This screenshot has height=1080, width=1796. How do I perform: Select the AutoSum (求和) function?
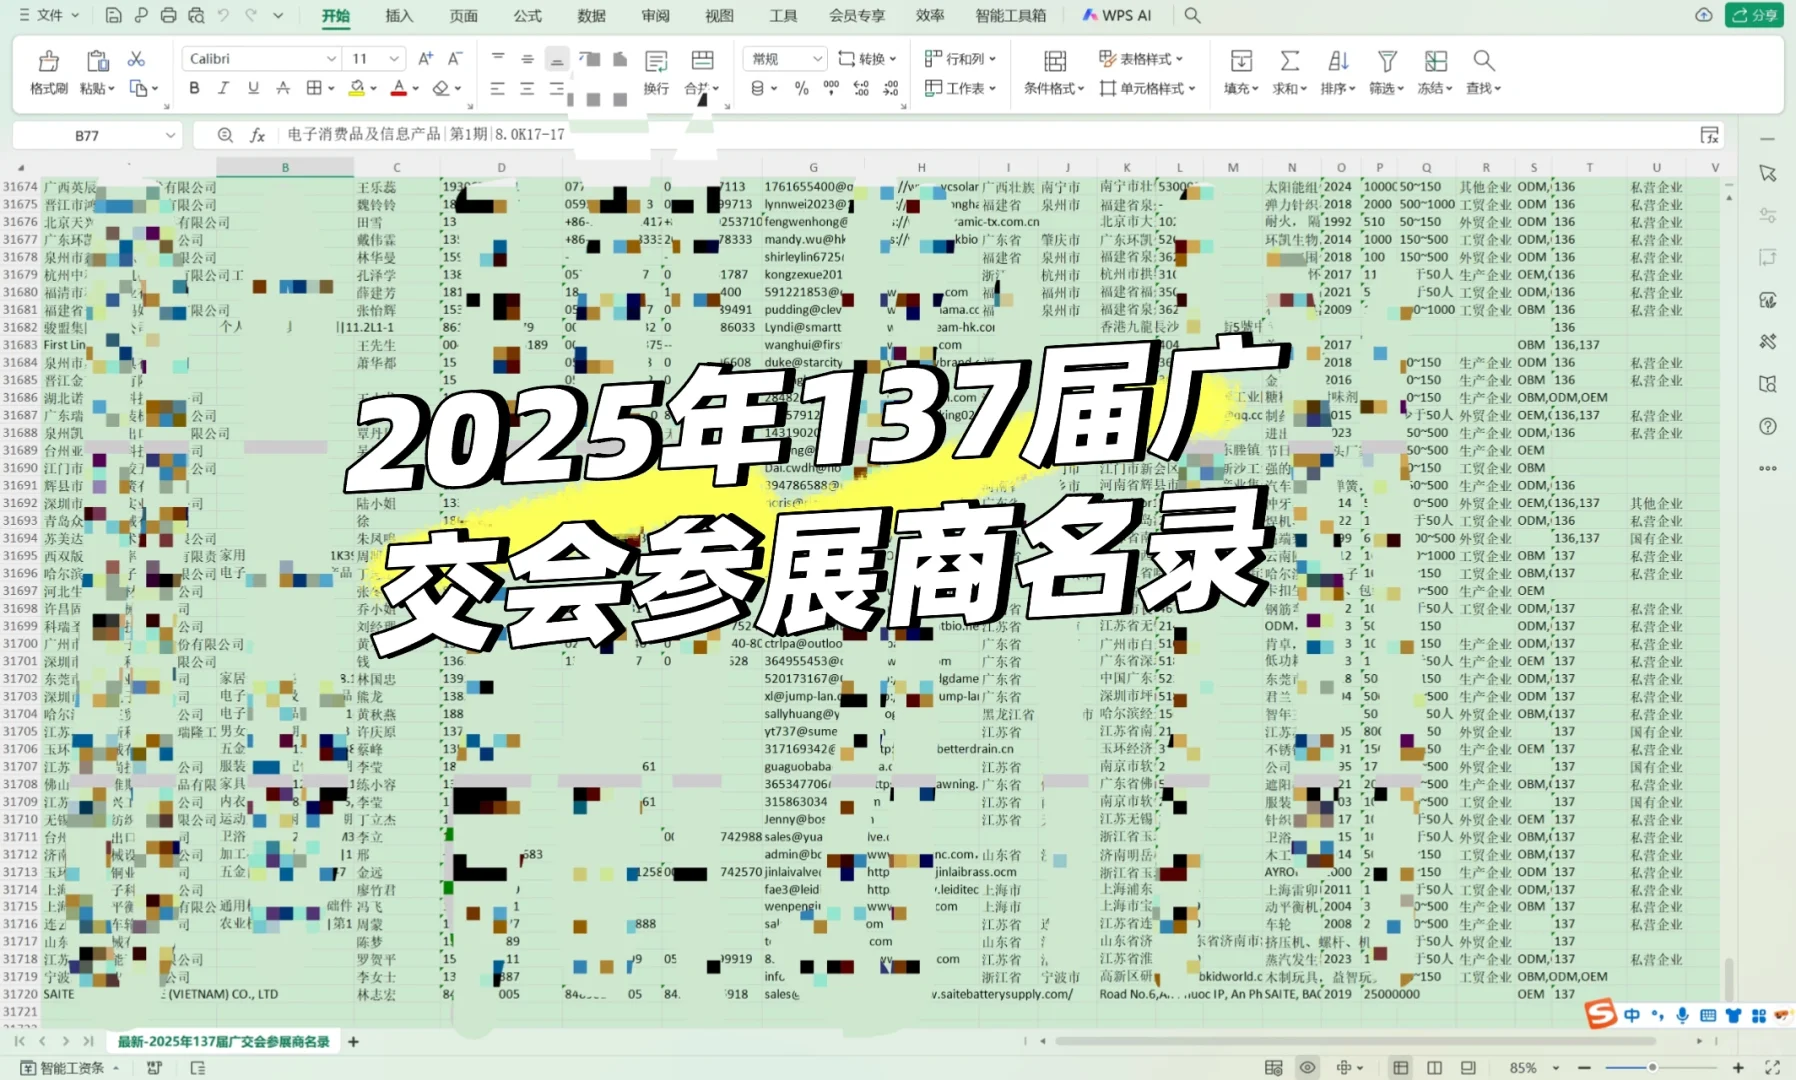(1288, 73)
